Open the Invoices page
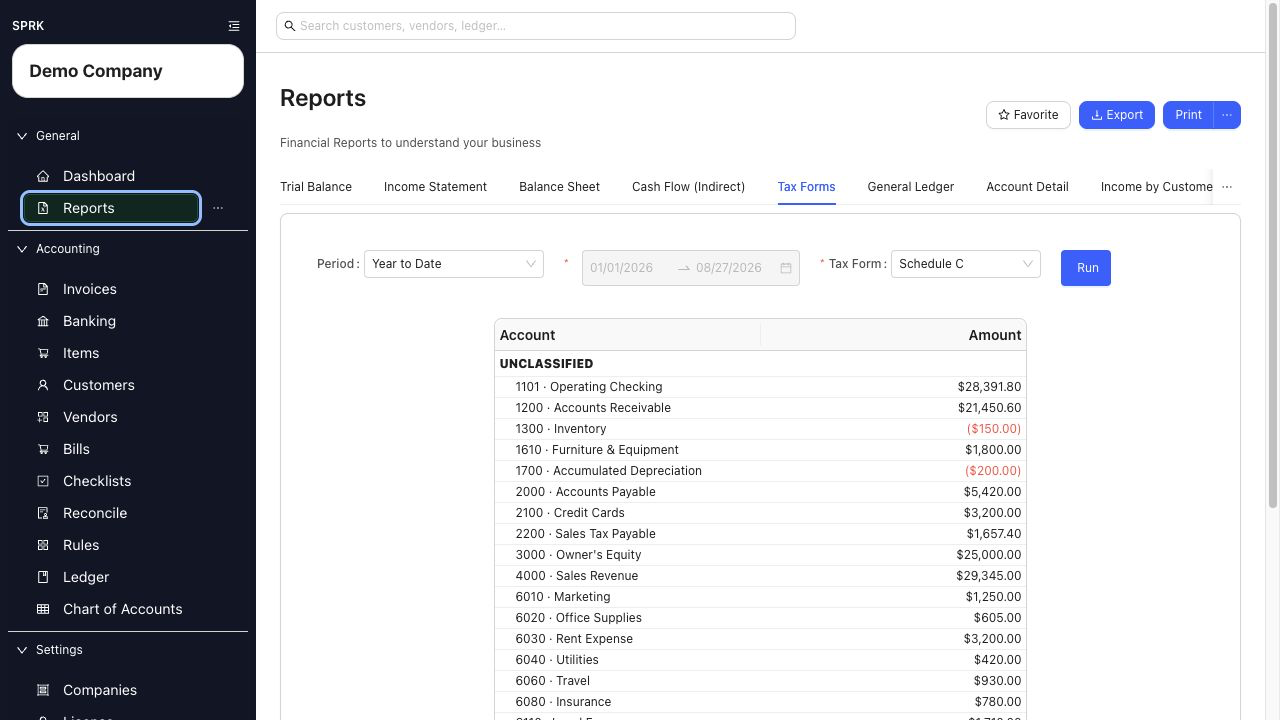Viewport: 1280px width, 720px height. [89, 289]
